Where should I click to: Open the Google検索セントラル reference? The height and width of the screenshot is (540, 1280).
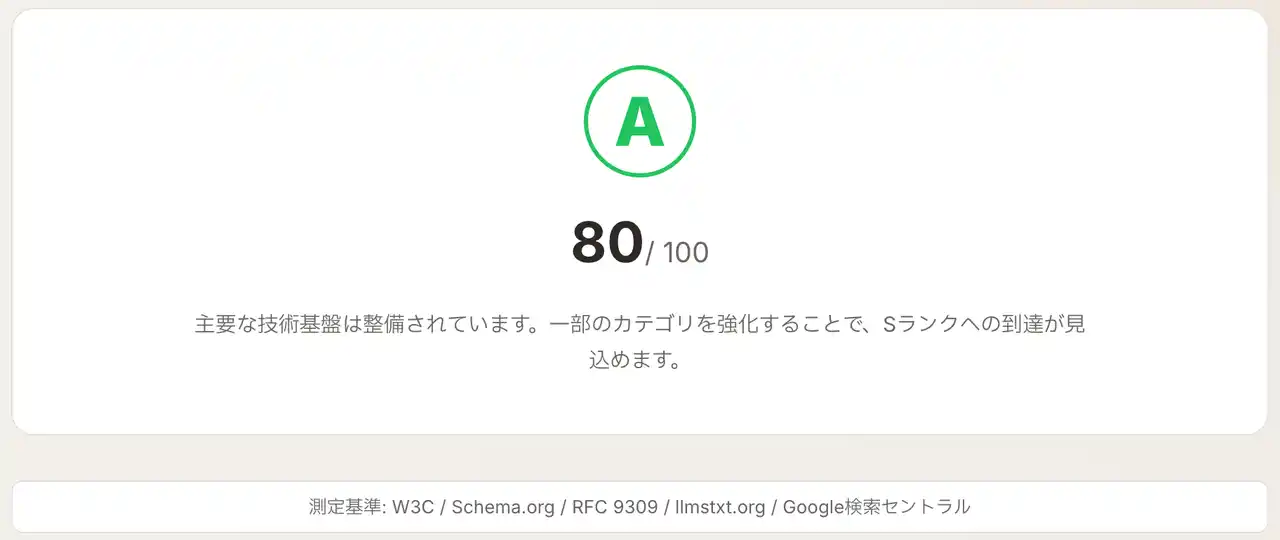point(876,507)
